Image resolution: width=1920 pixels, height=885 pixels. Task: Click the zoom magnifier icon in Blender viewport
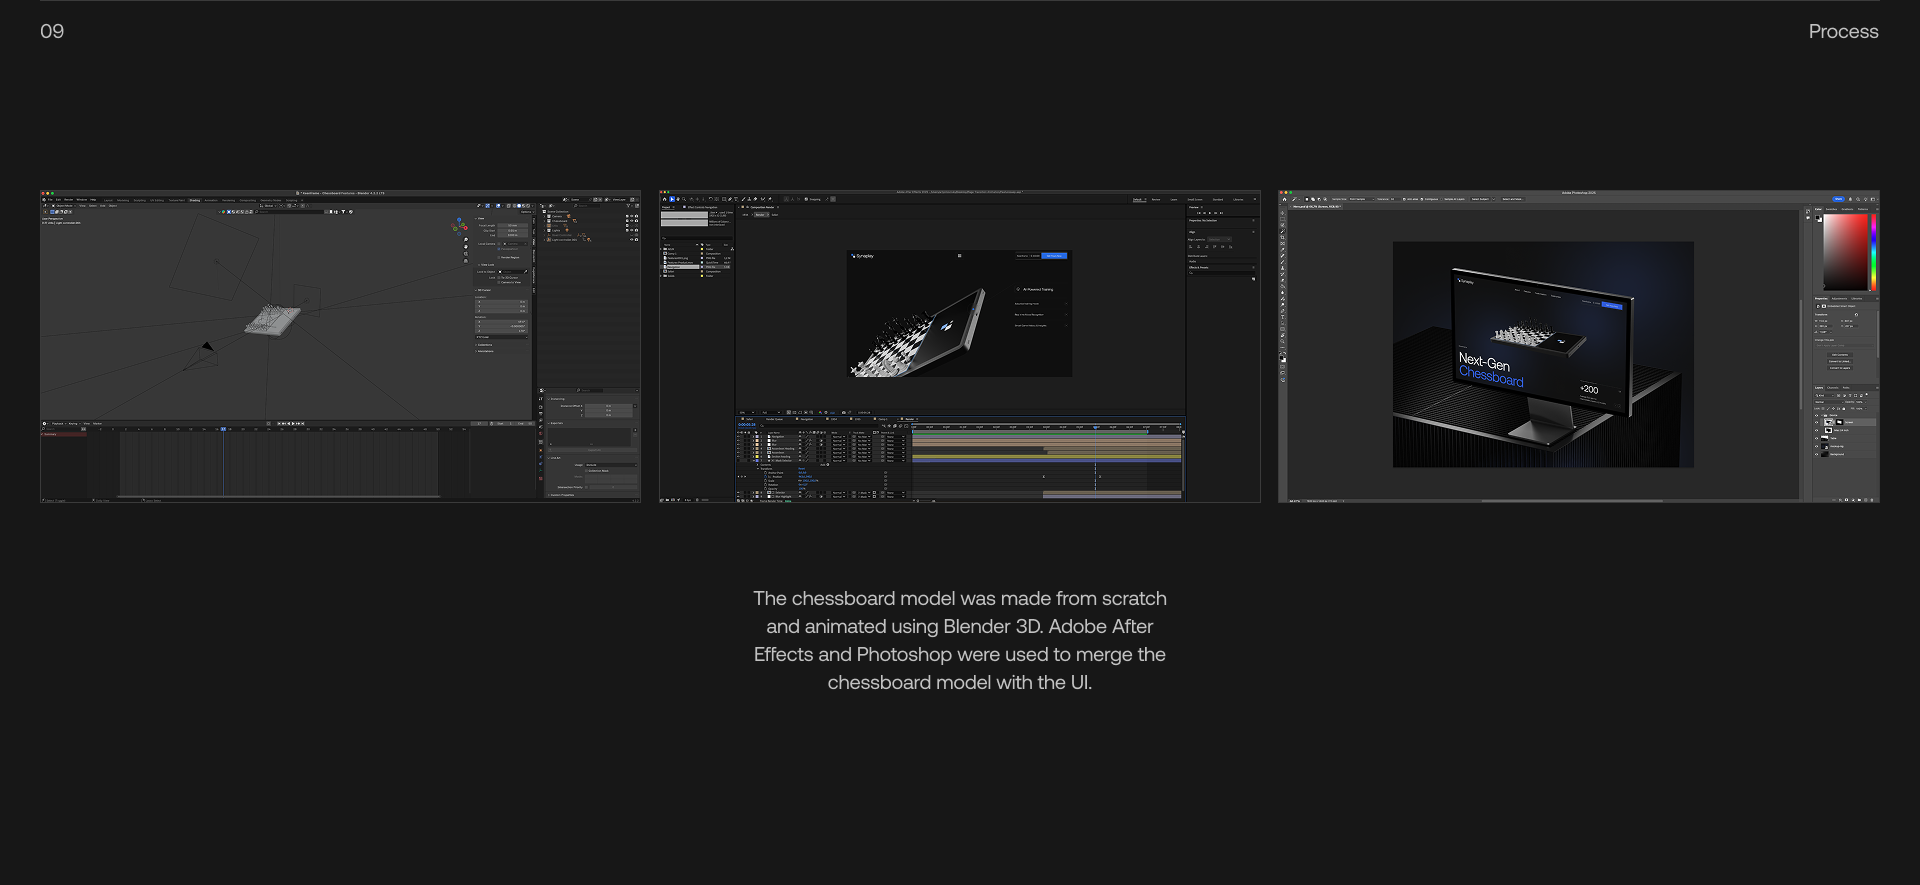click(466, 240)
